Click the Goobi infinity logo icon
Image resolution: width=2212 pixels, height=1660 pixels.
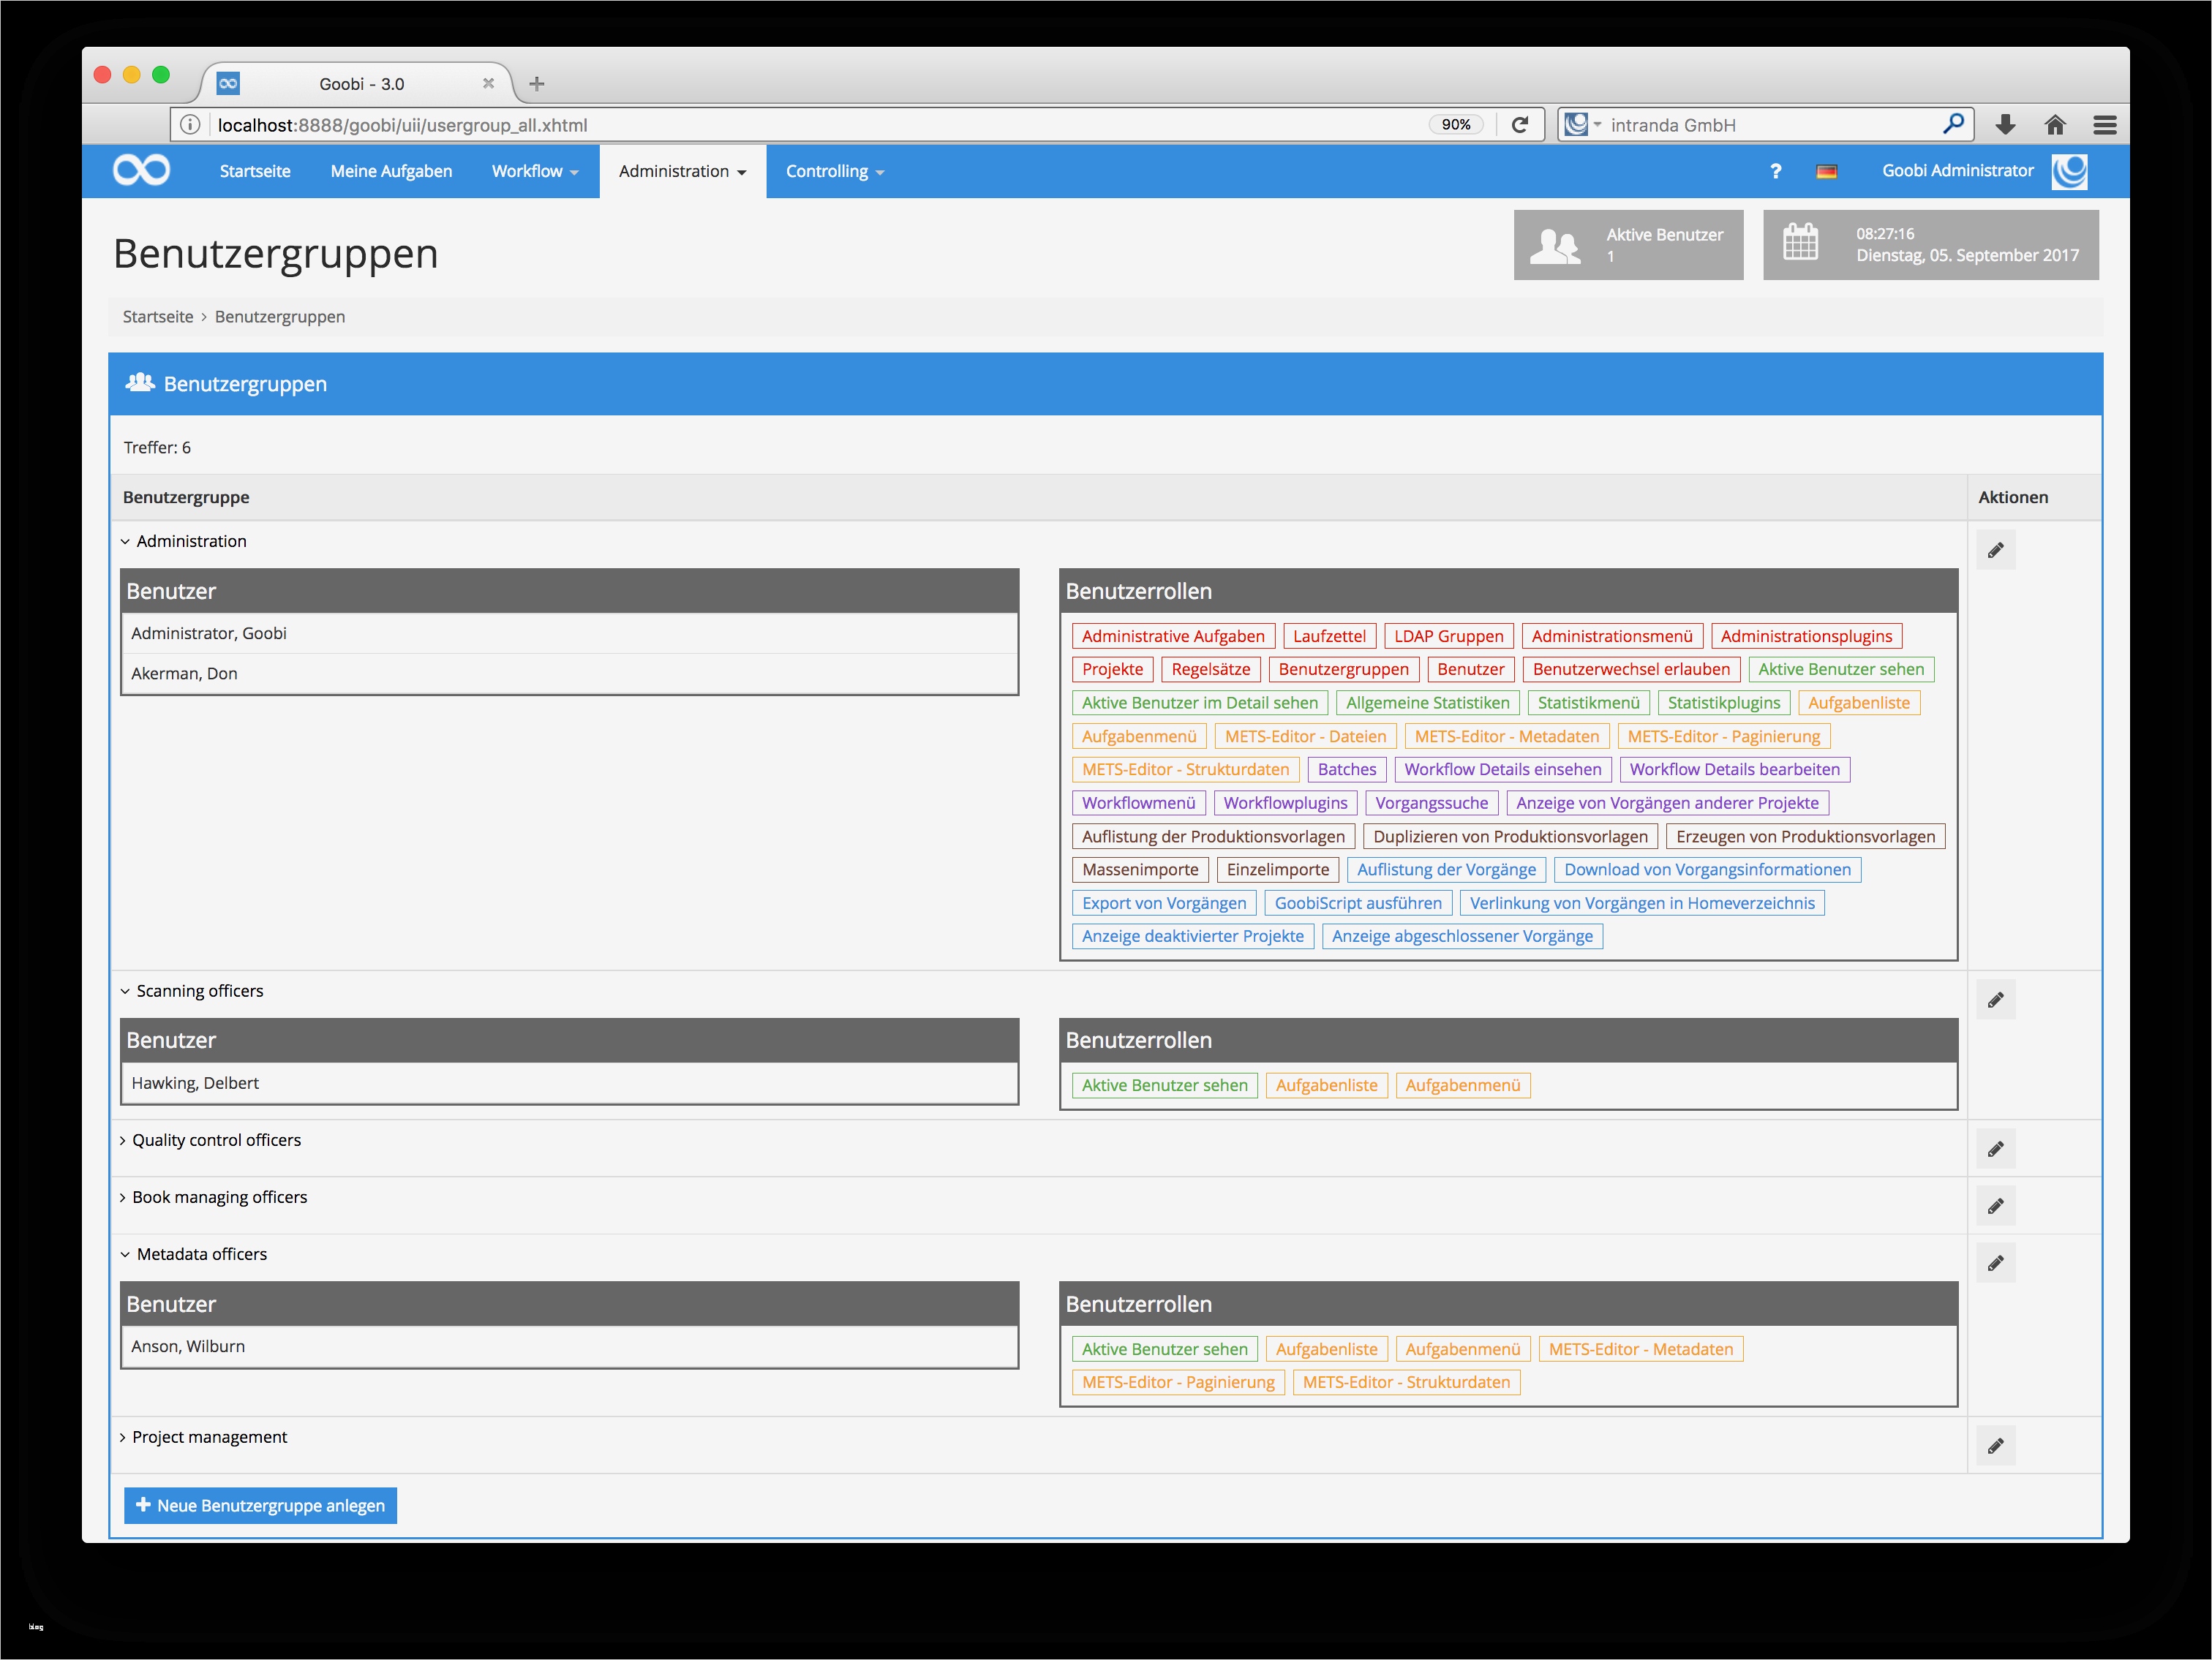(141, 171)
